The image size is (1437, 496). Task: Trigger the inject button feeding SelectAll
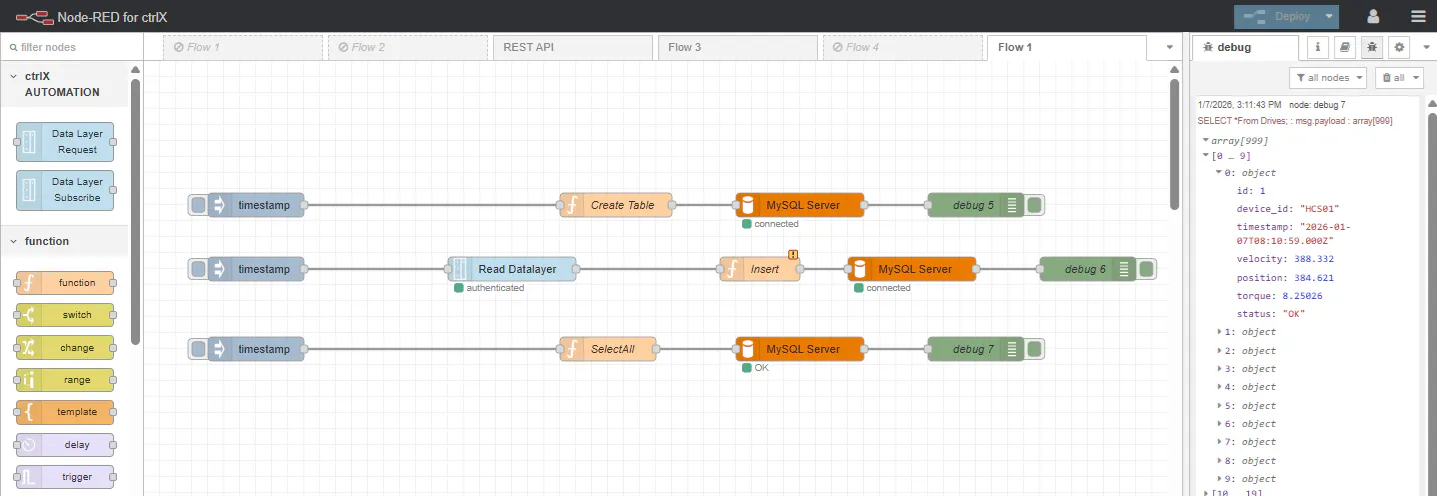(198, 349)
